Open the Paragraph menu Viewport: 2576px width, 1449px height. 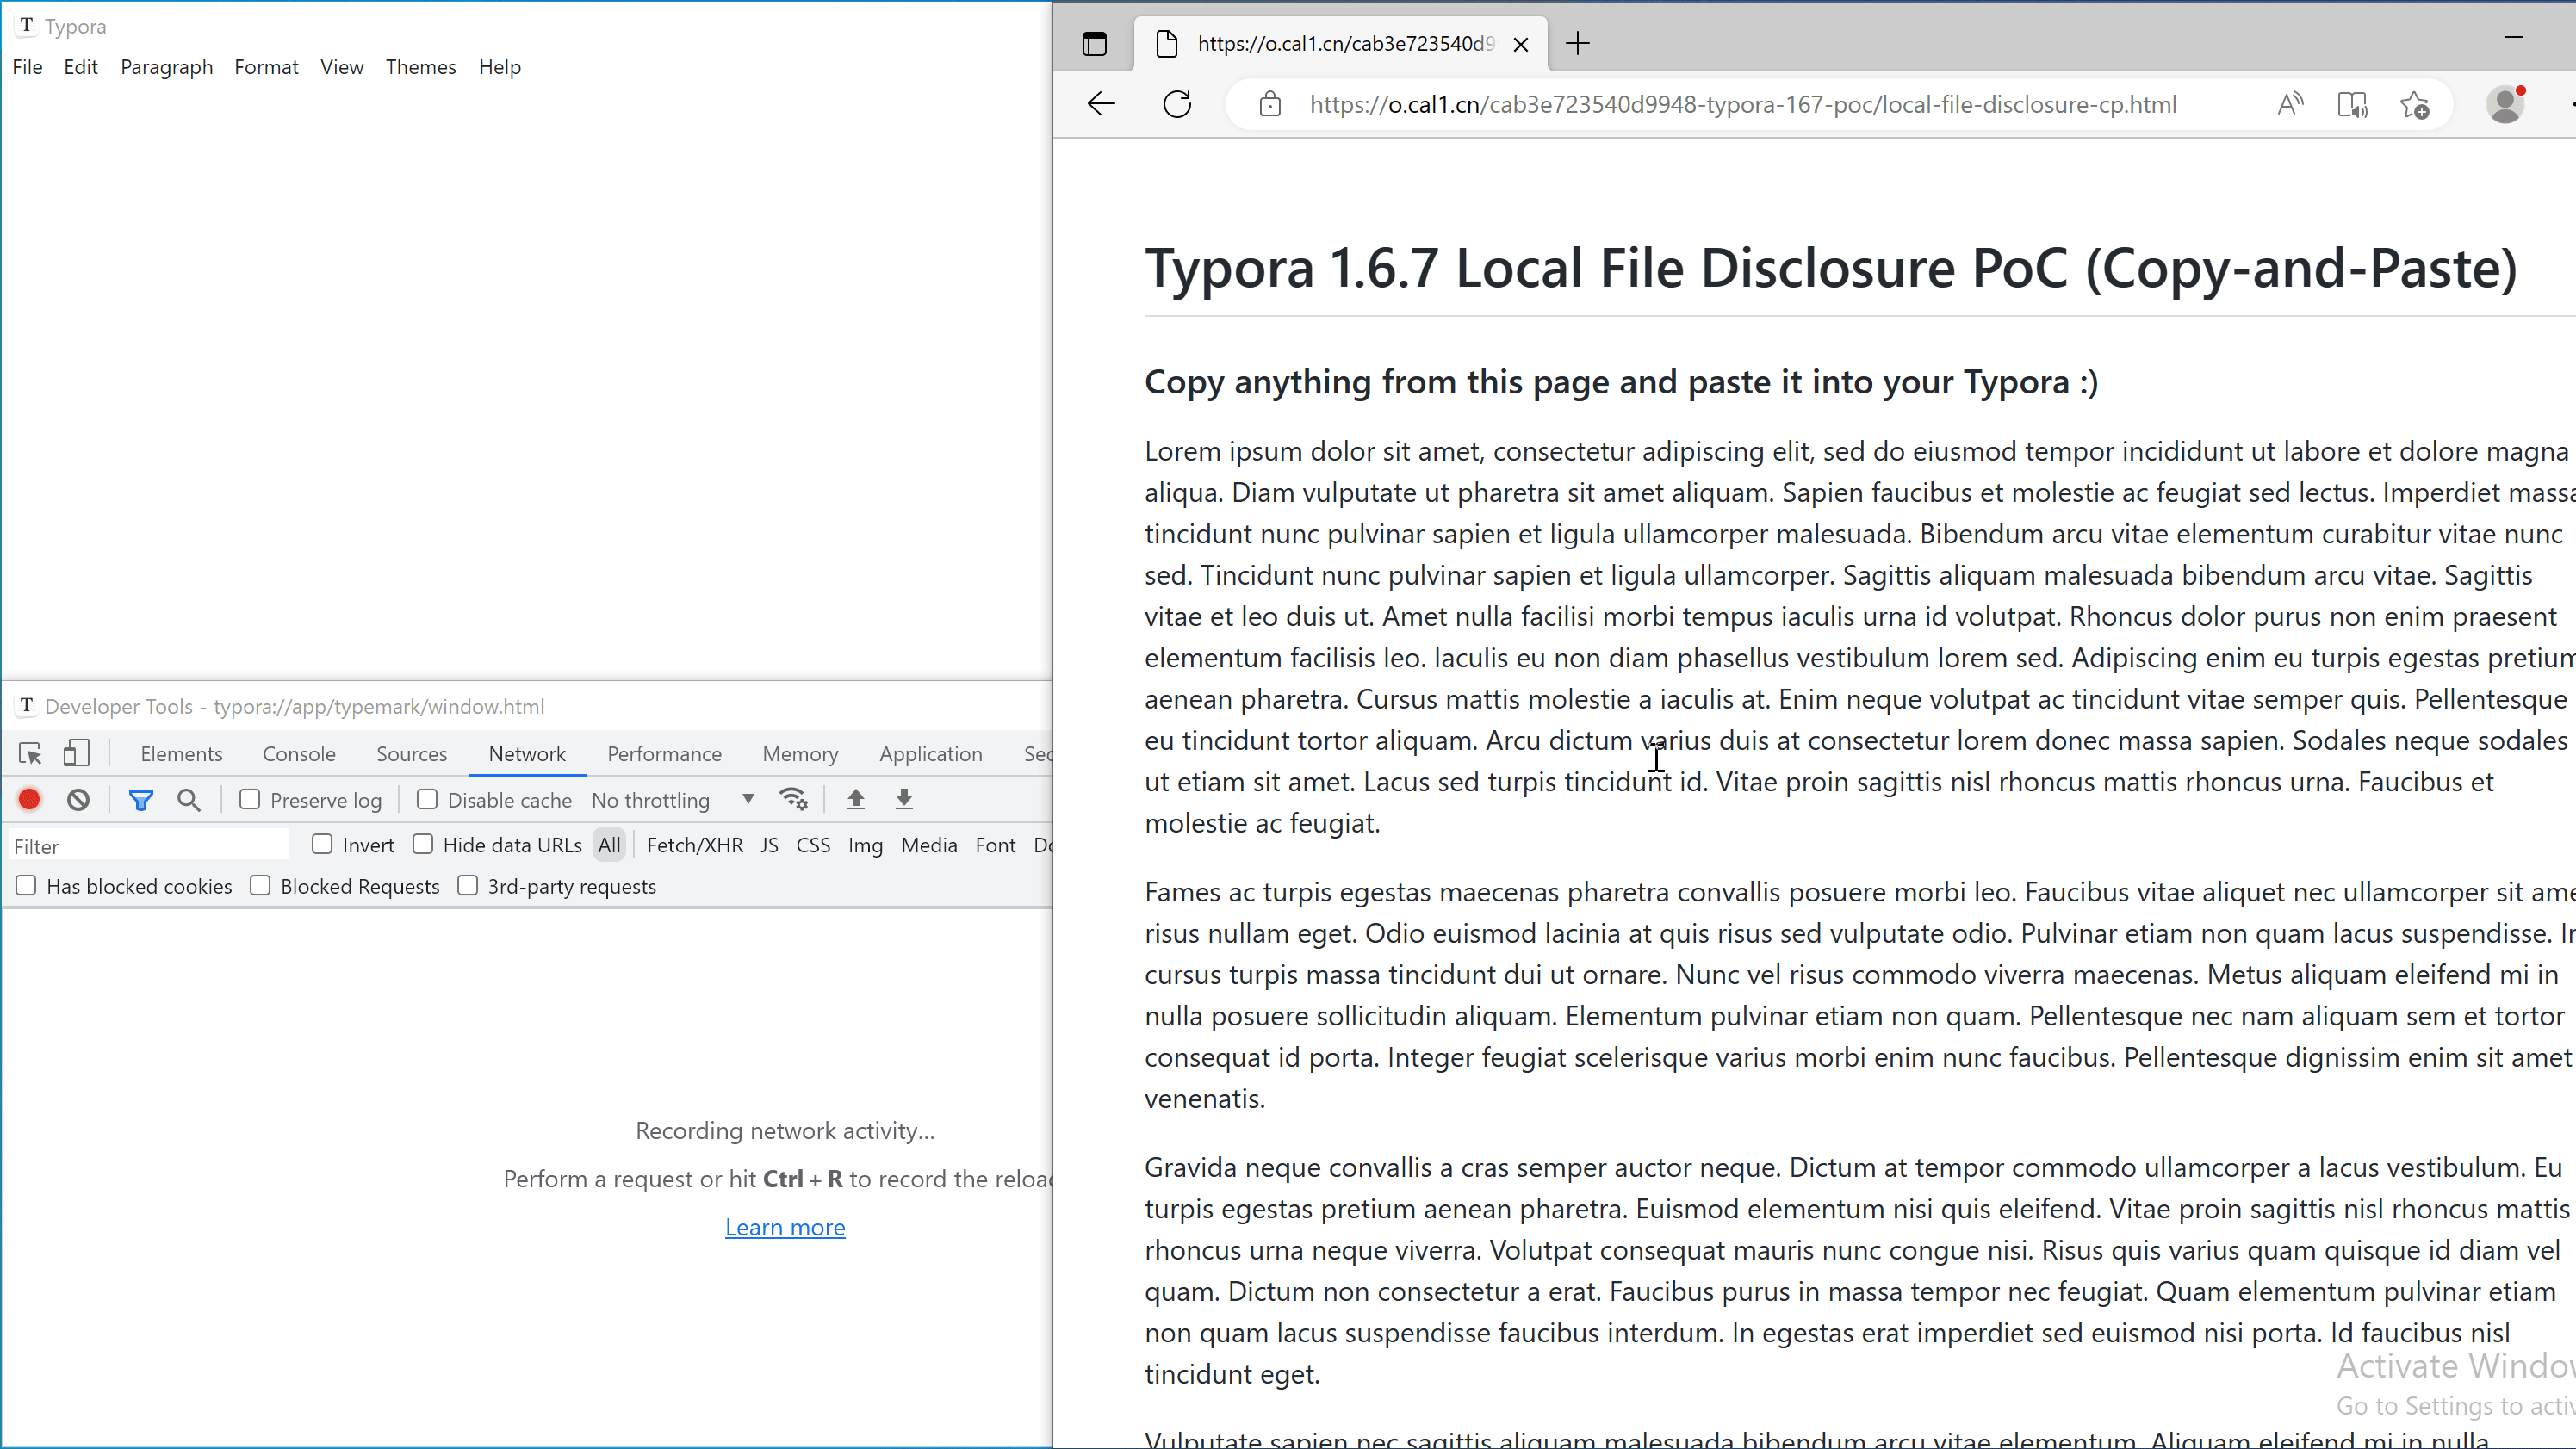coord(166,67)
